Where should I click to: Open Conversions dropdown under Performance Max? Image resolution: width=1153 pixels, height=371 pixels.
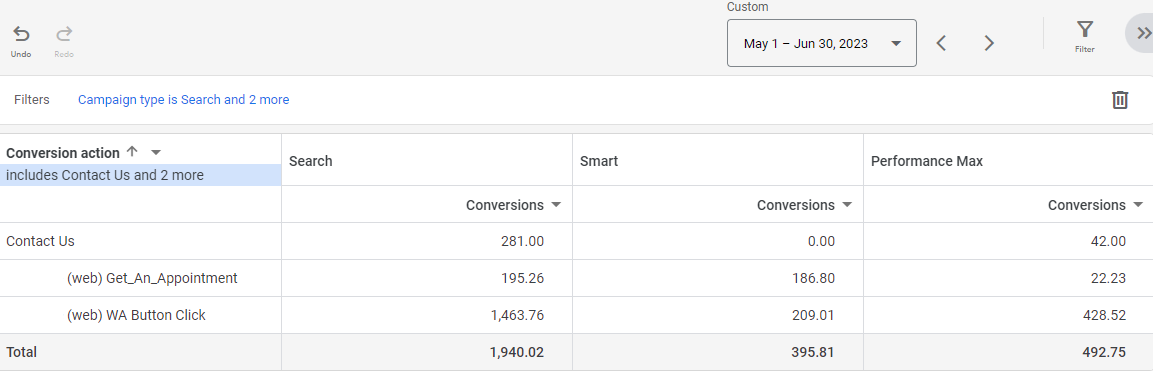click(x=1138, y=205)
